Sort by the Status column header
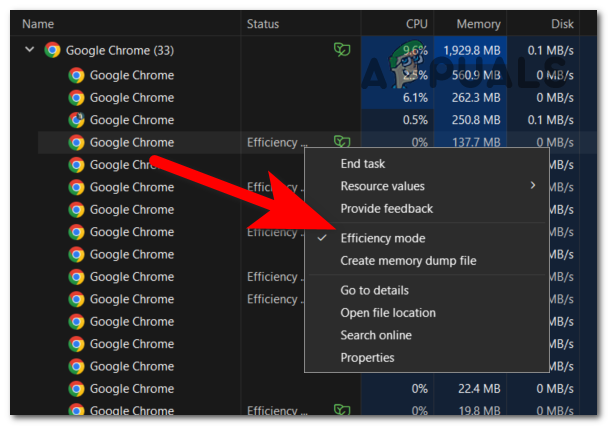Image resolution: width=608 pixels, height=426 pixels. [263, 24]
